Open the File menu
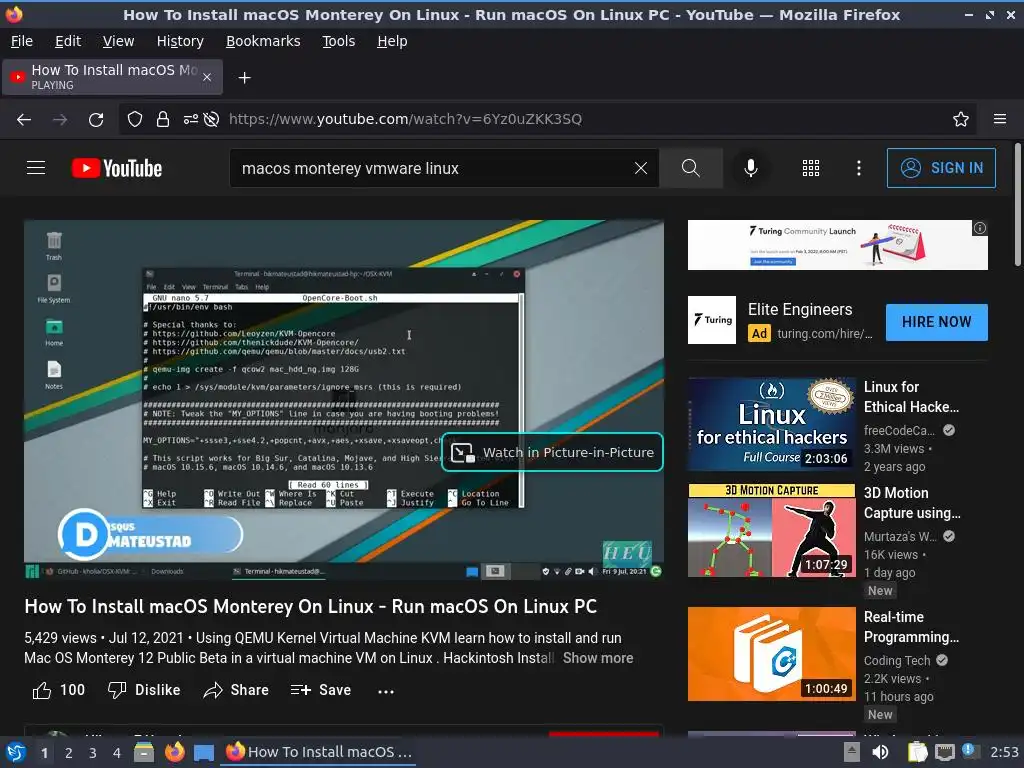Screen dimensions: 1024x768 22,41
